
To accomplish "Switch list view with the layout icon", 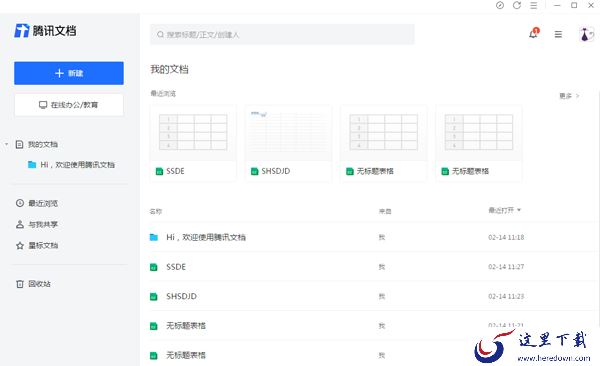I will (558, 34).
